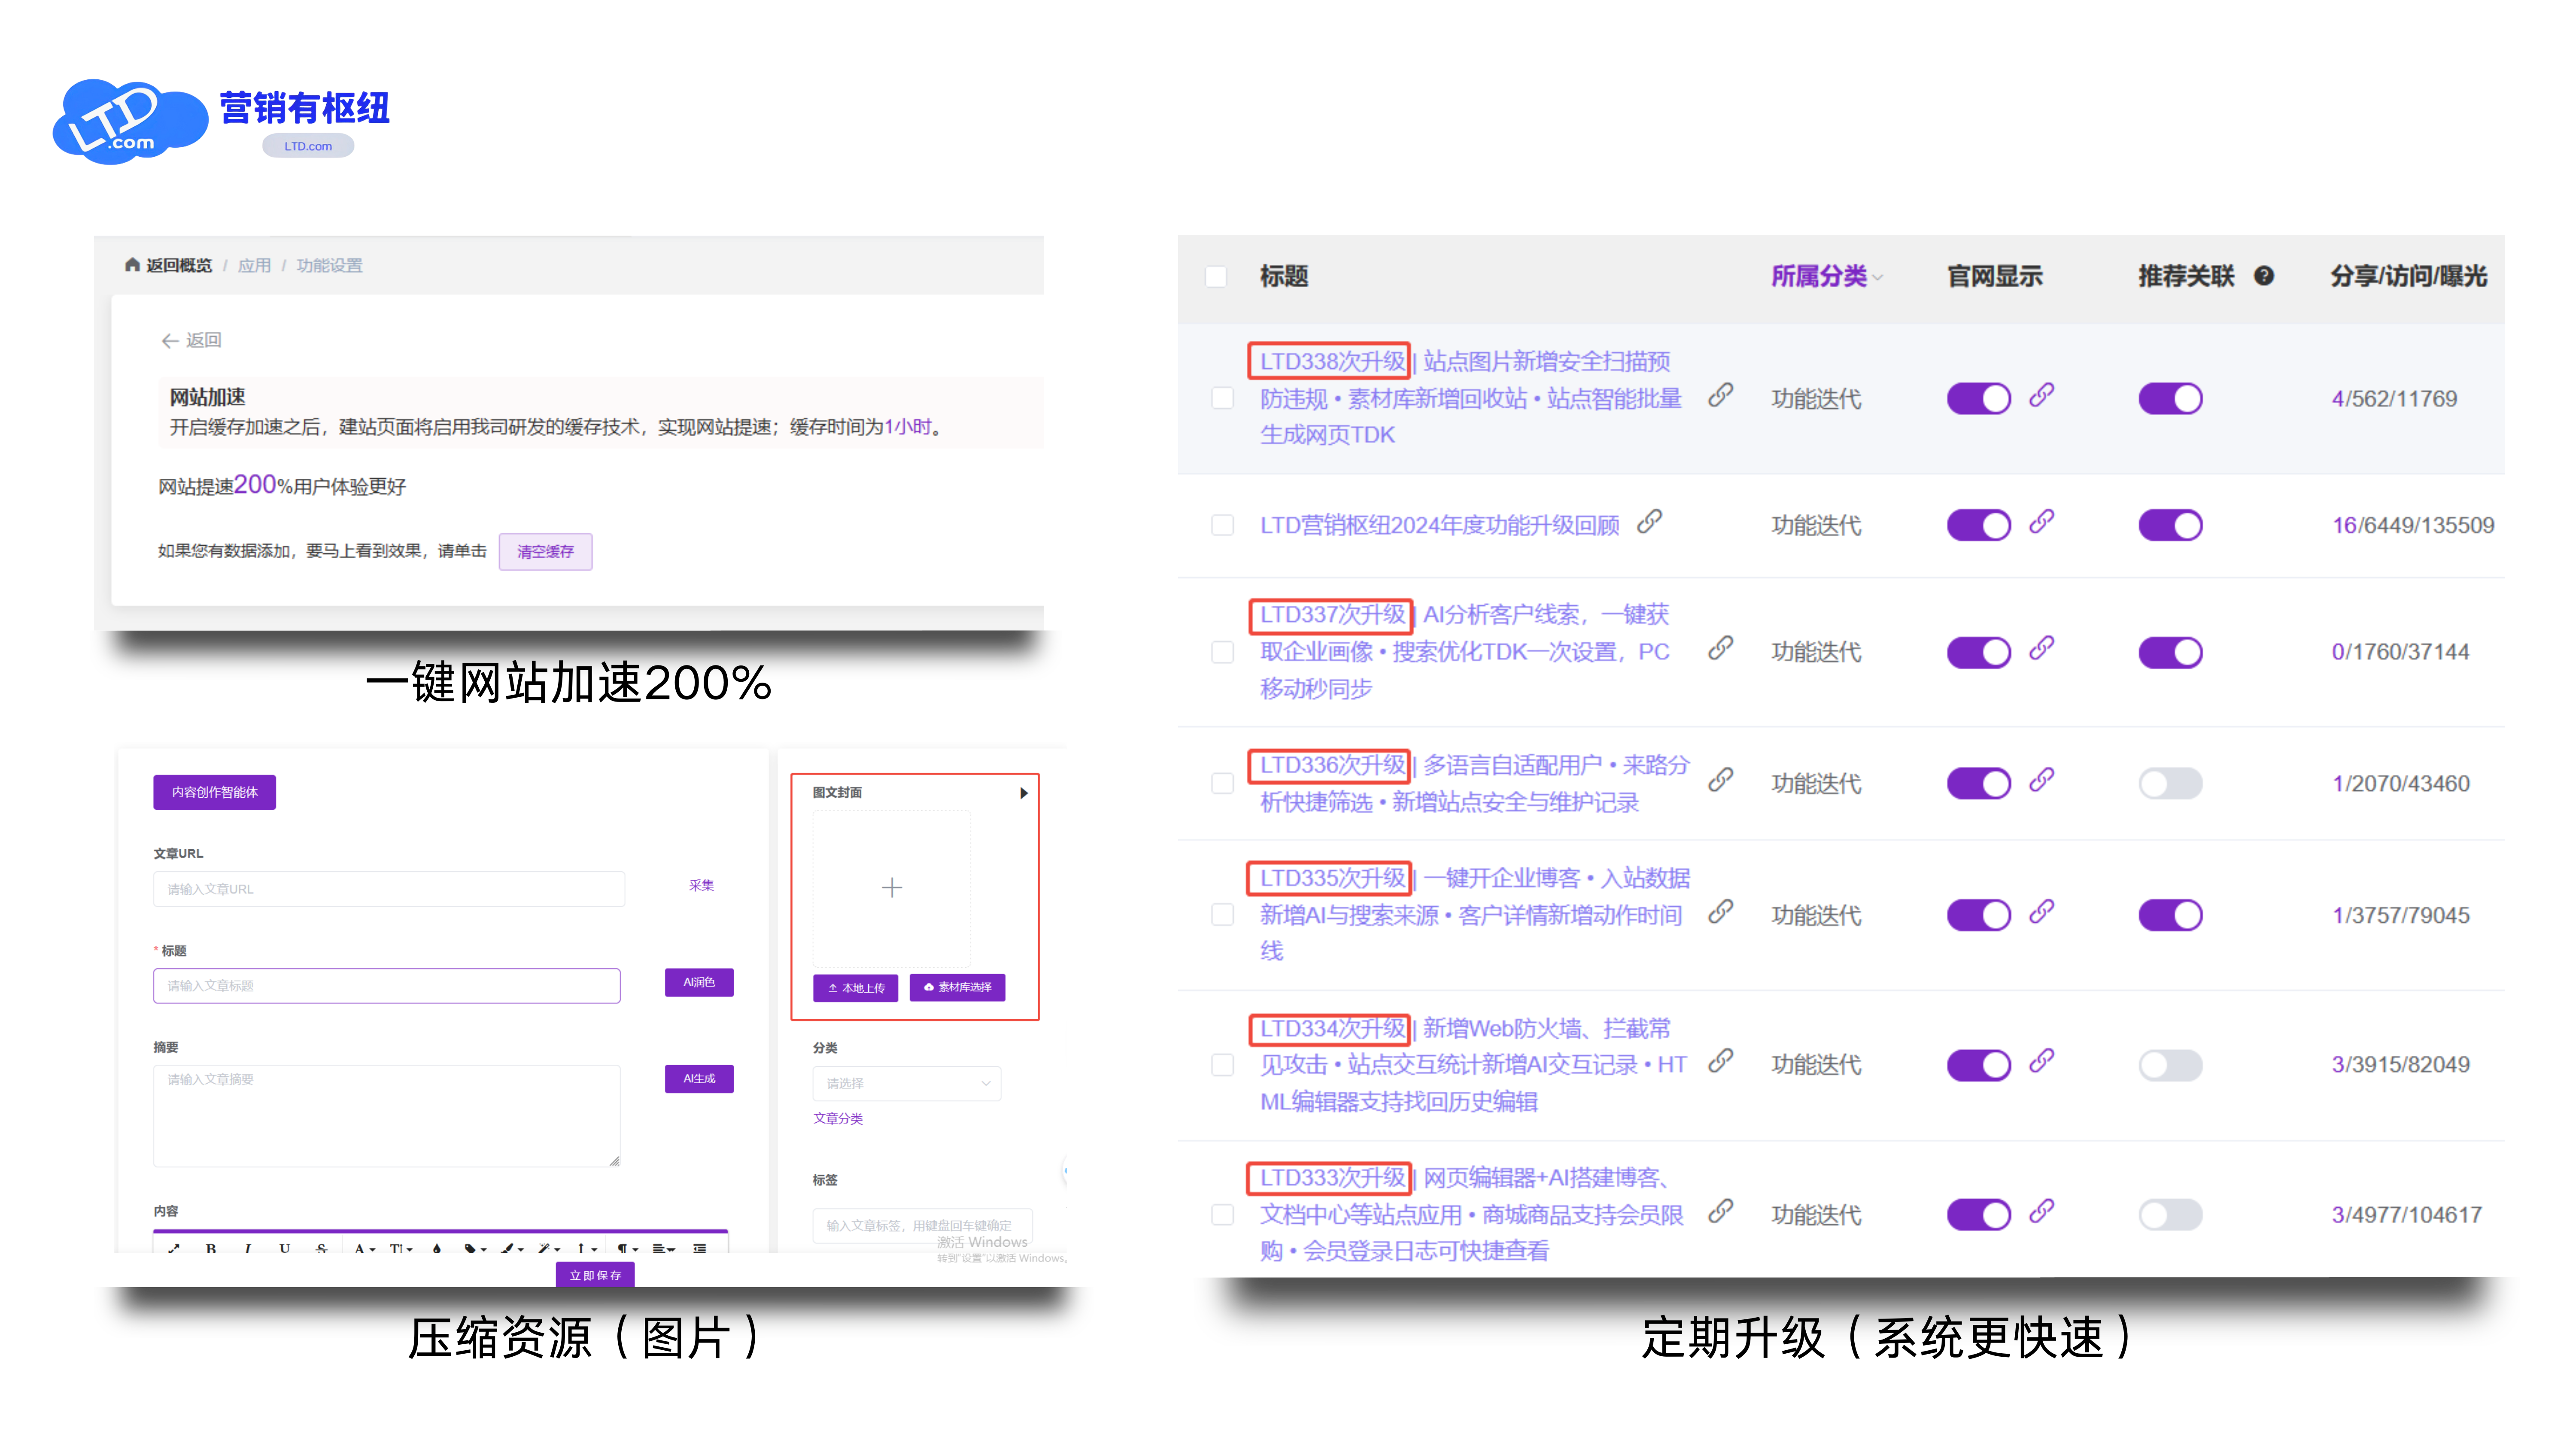Image resolution: width=2576 pixels, height=1449 pixels.
Task: Open the brush-icon dropdown in the editor toolbar
Action: point(512,1248)
